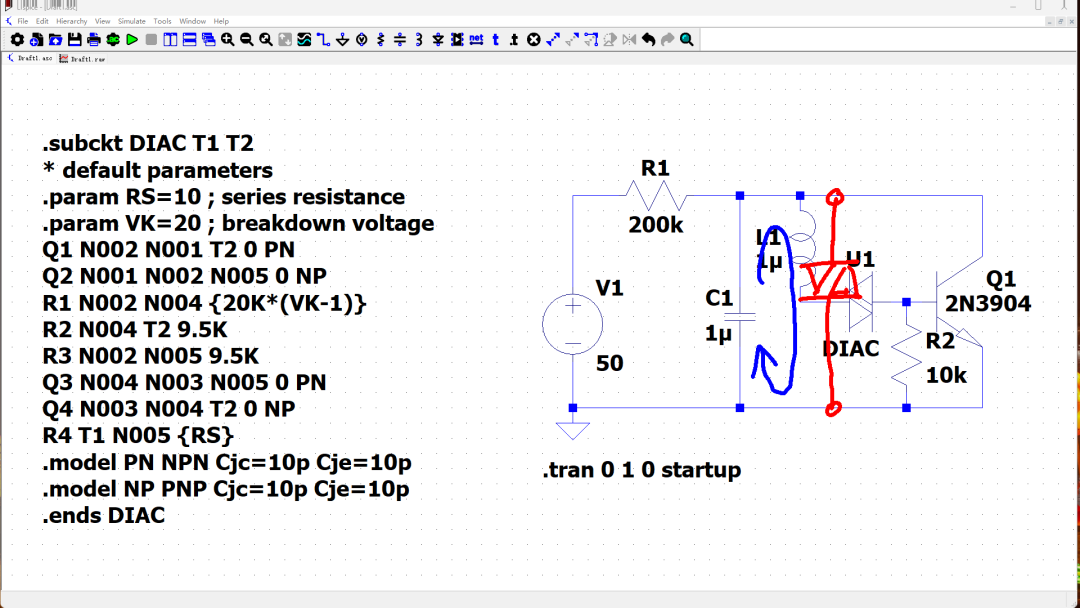Click the waveform visible traces icon
Screen dimensions: 1080x608
pos(304,40)
